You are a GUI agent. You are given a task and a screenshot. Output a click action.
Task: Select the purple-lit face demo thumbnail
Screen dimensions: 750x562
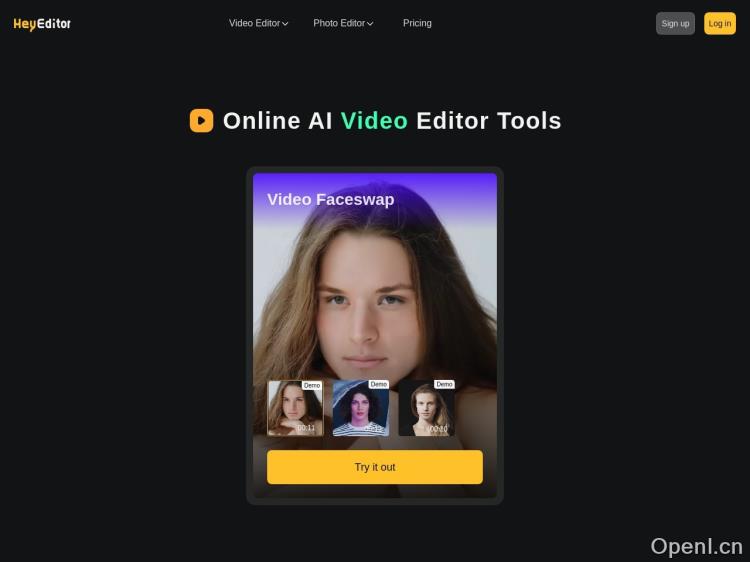tap(361, 408)
